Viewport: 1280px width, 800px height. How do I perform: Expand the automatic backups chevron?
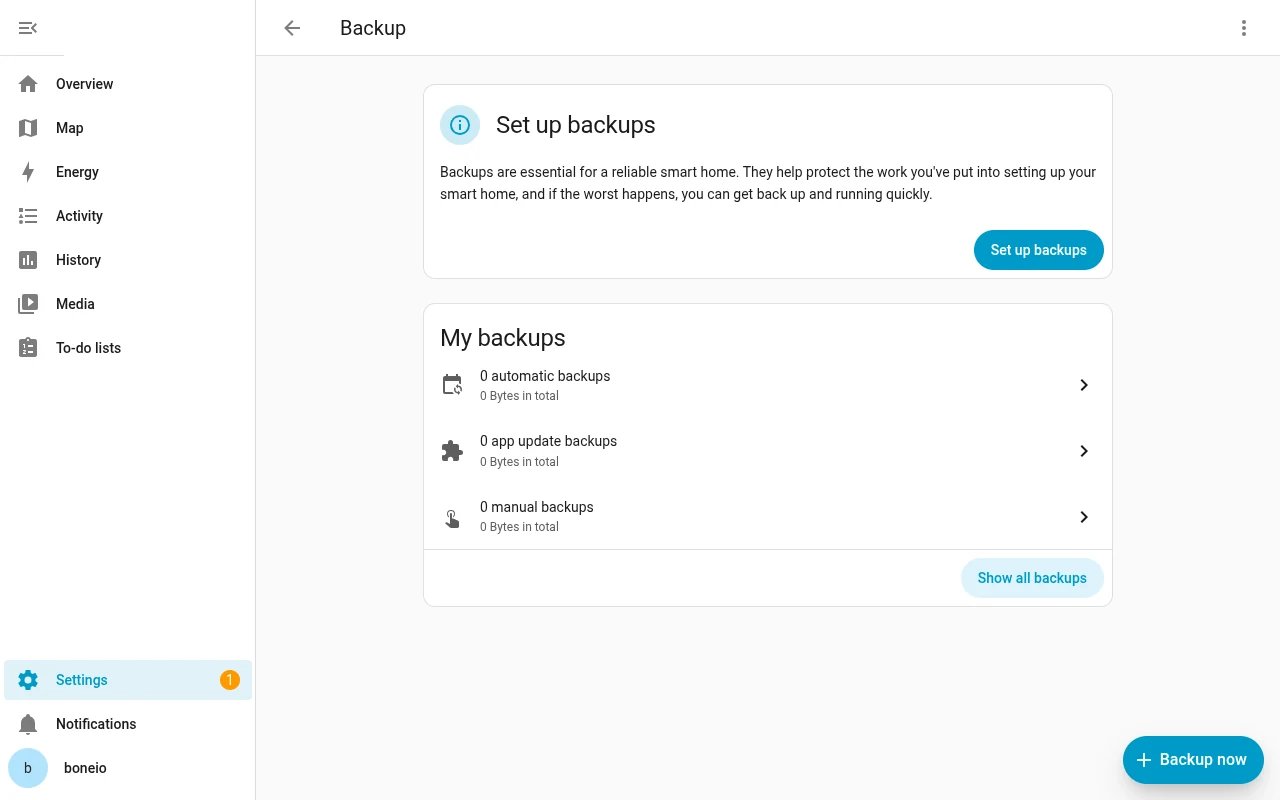1084,385
